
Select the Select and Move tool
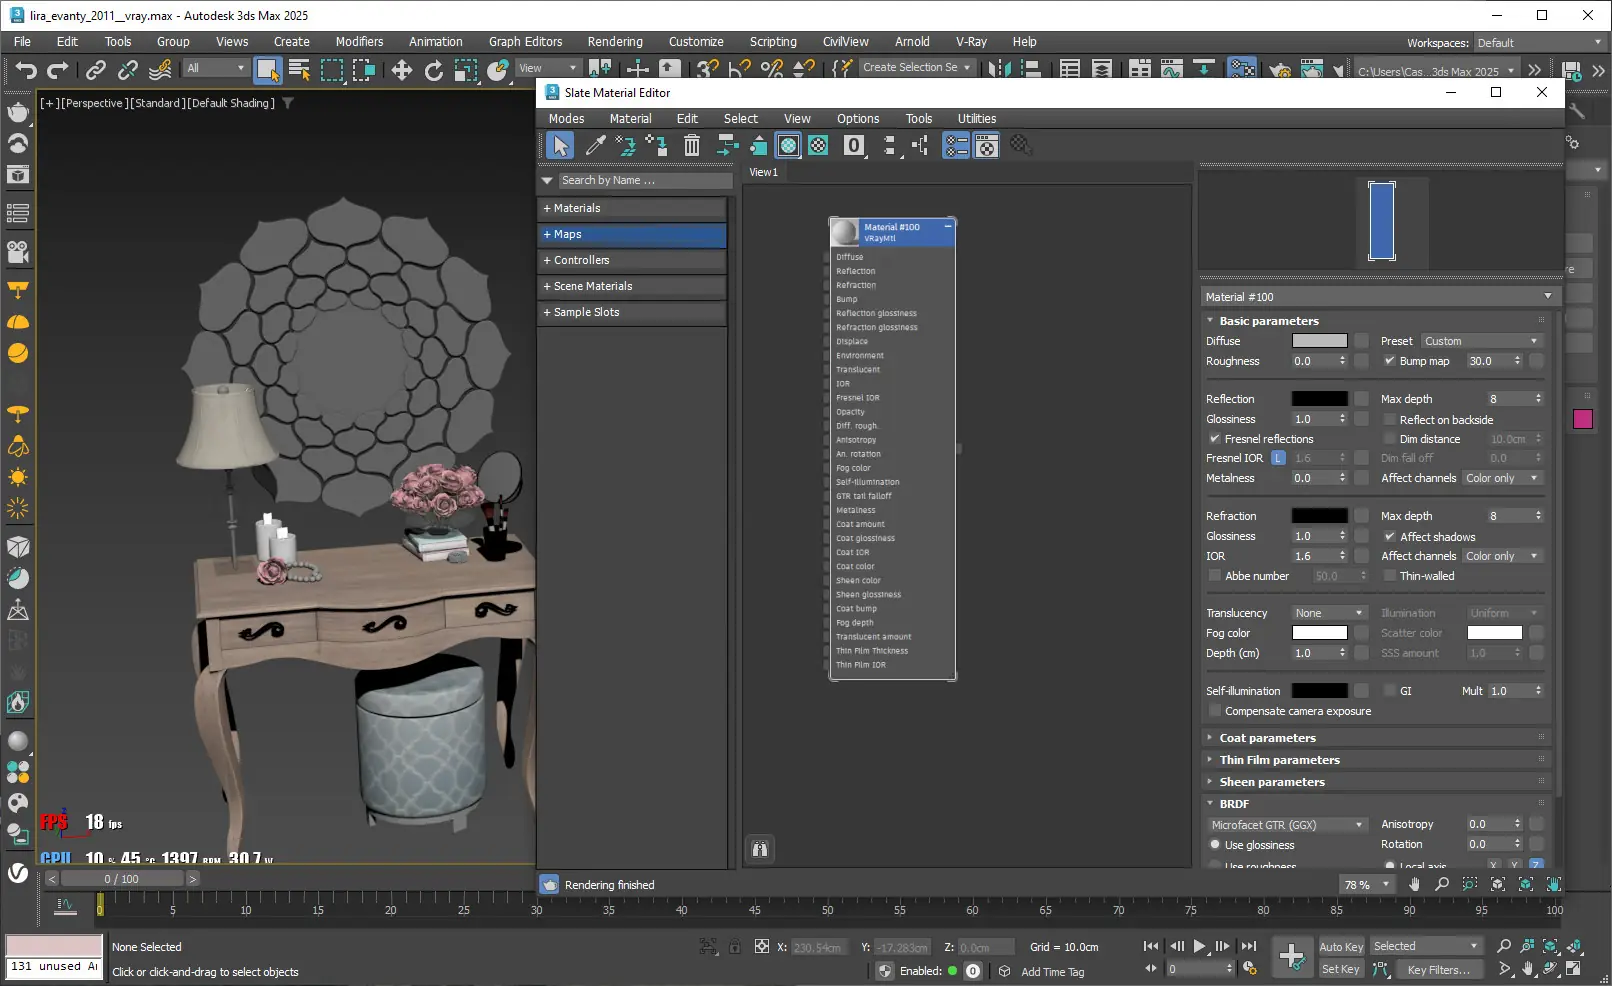(x=401, y=69)
